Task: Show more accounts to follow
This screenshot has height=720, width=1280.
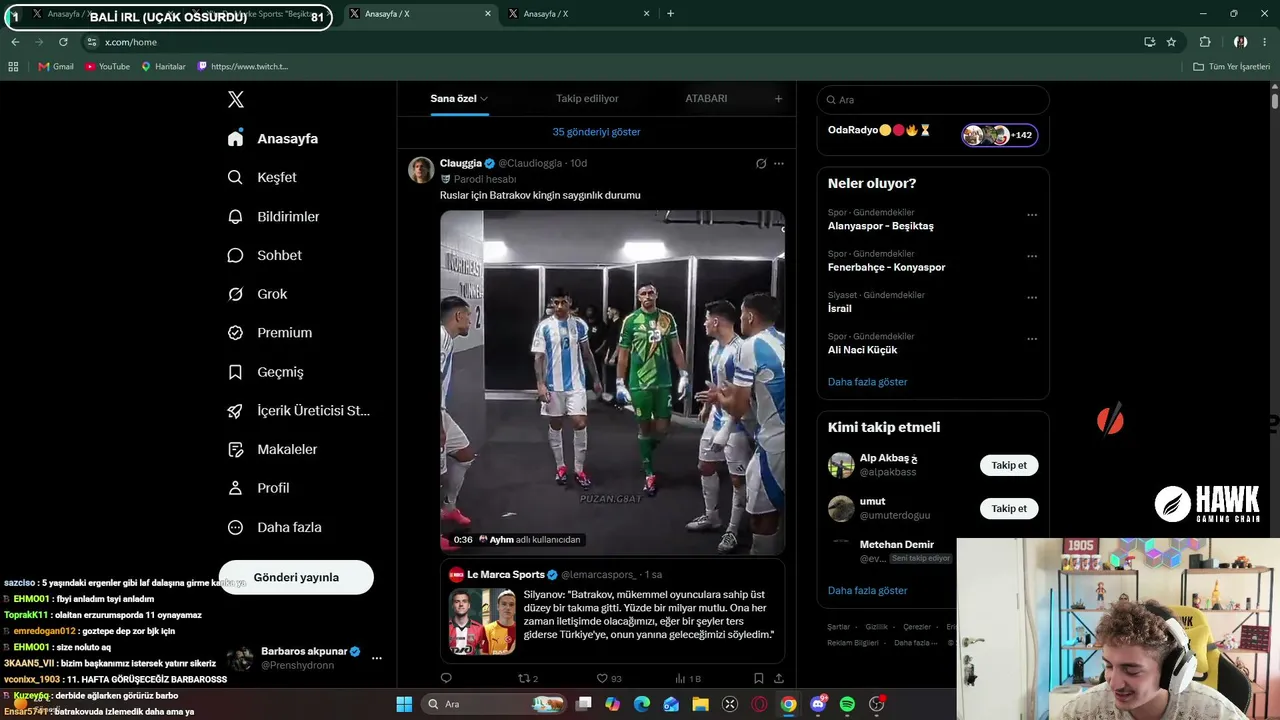Action: click(867, 591)
